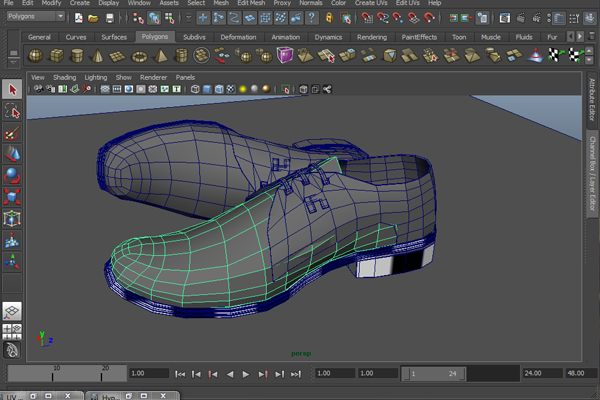Open the viewport Panels menu
Viewport: 600px width, 400px height.
(x=185, y=77)
